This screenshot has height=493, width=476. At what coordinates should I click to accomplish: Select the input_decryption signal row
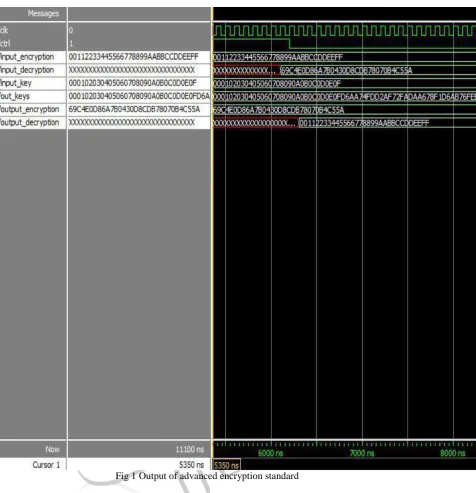27,70
